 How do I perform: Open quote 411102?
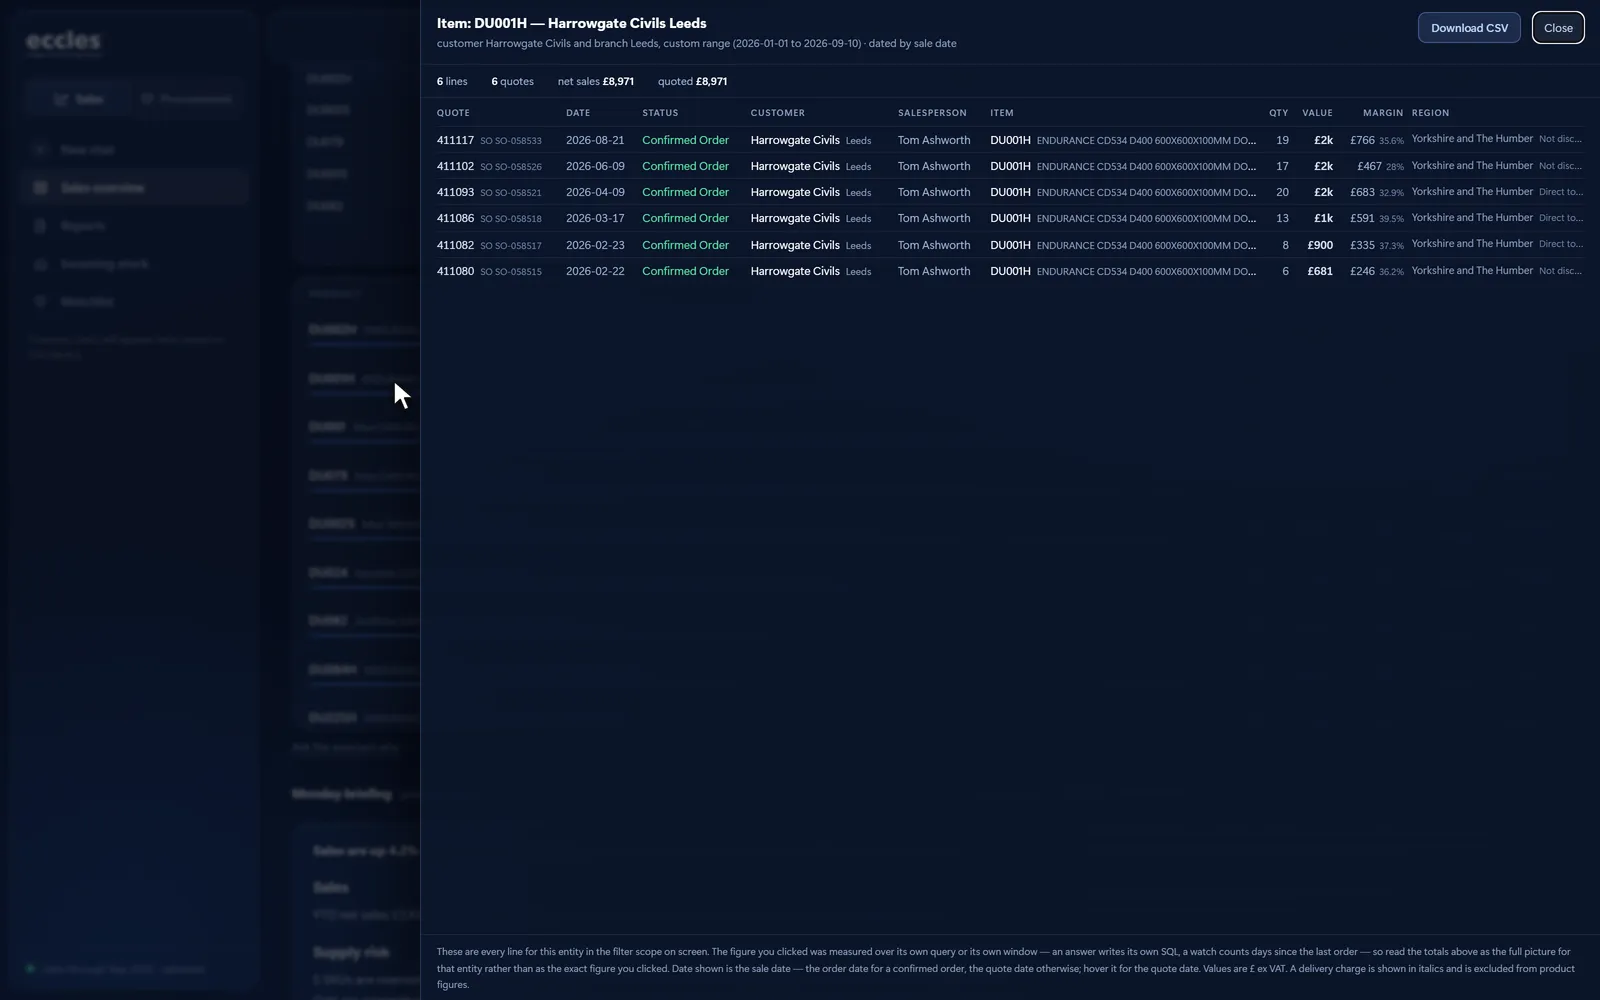point(455,166)
